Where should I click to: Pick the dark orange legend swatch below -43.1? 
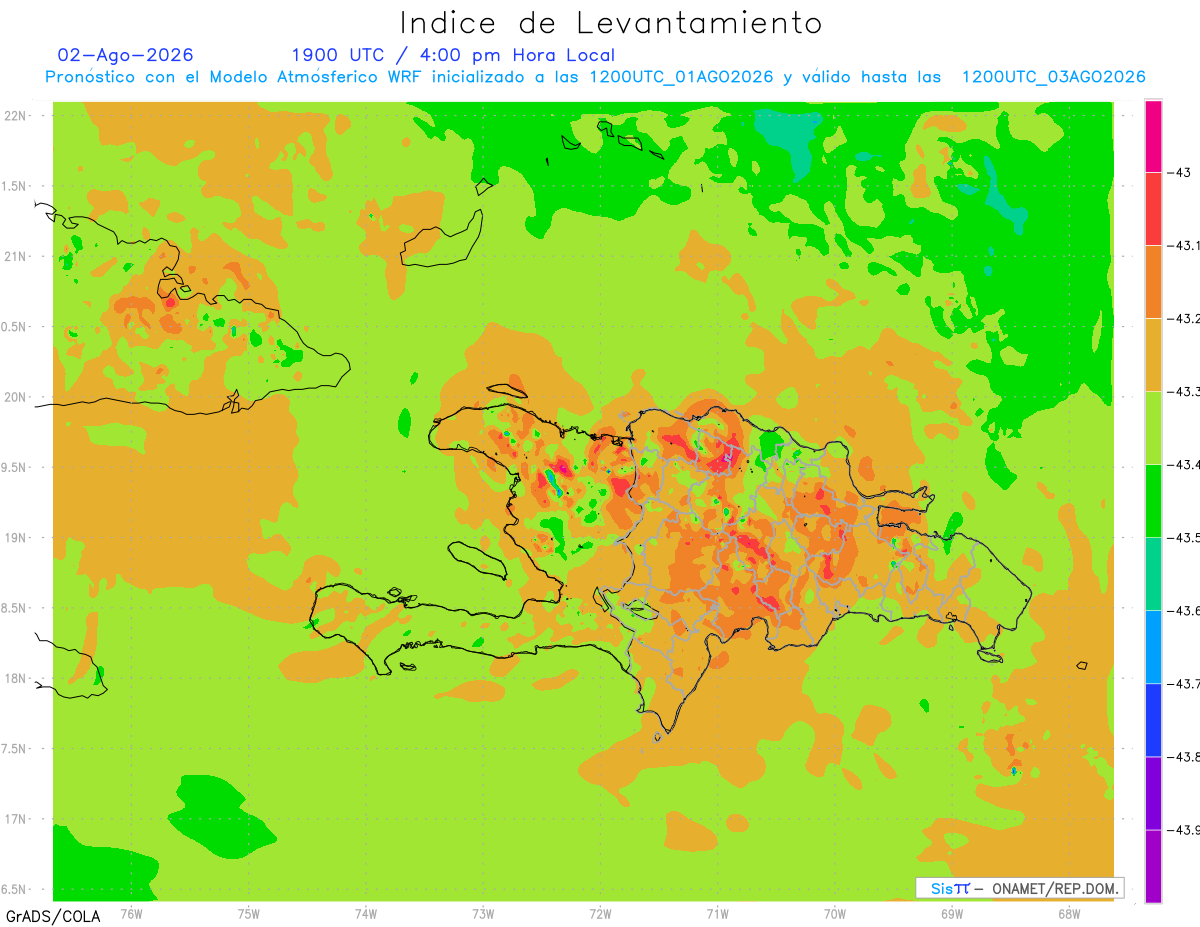point(1153,281)
